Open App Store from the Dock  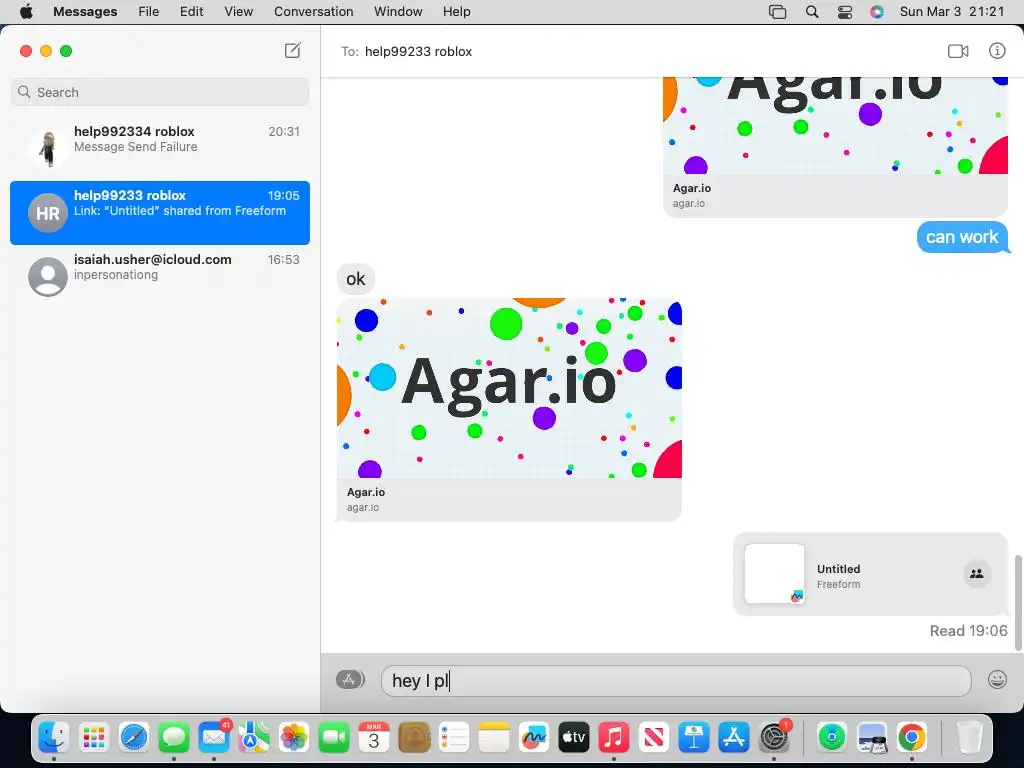click(x=734, y=737)
